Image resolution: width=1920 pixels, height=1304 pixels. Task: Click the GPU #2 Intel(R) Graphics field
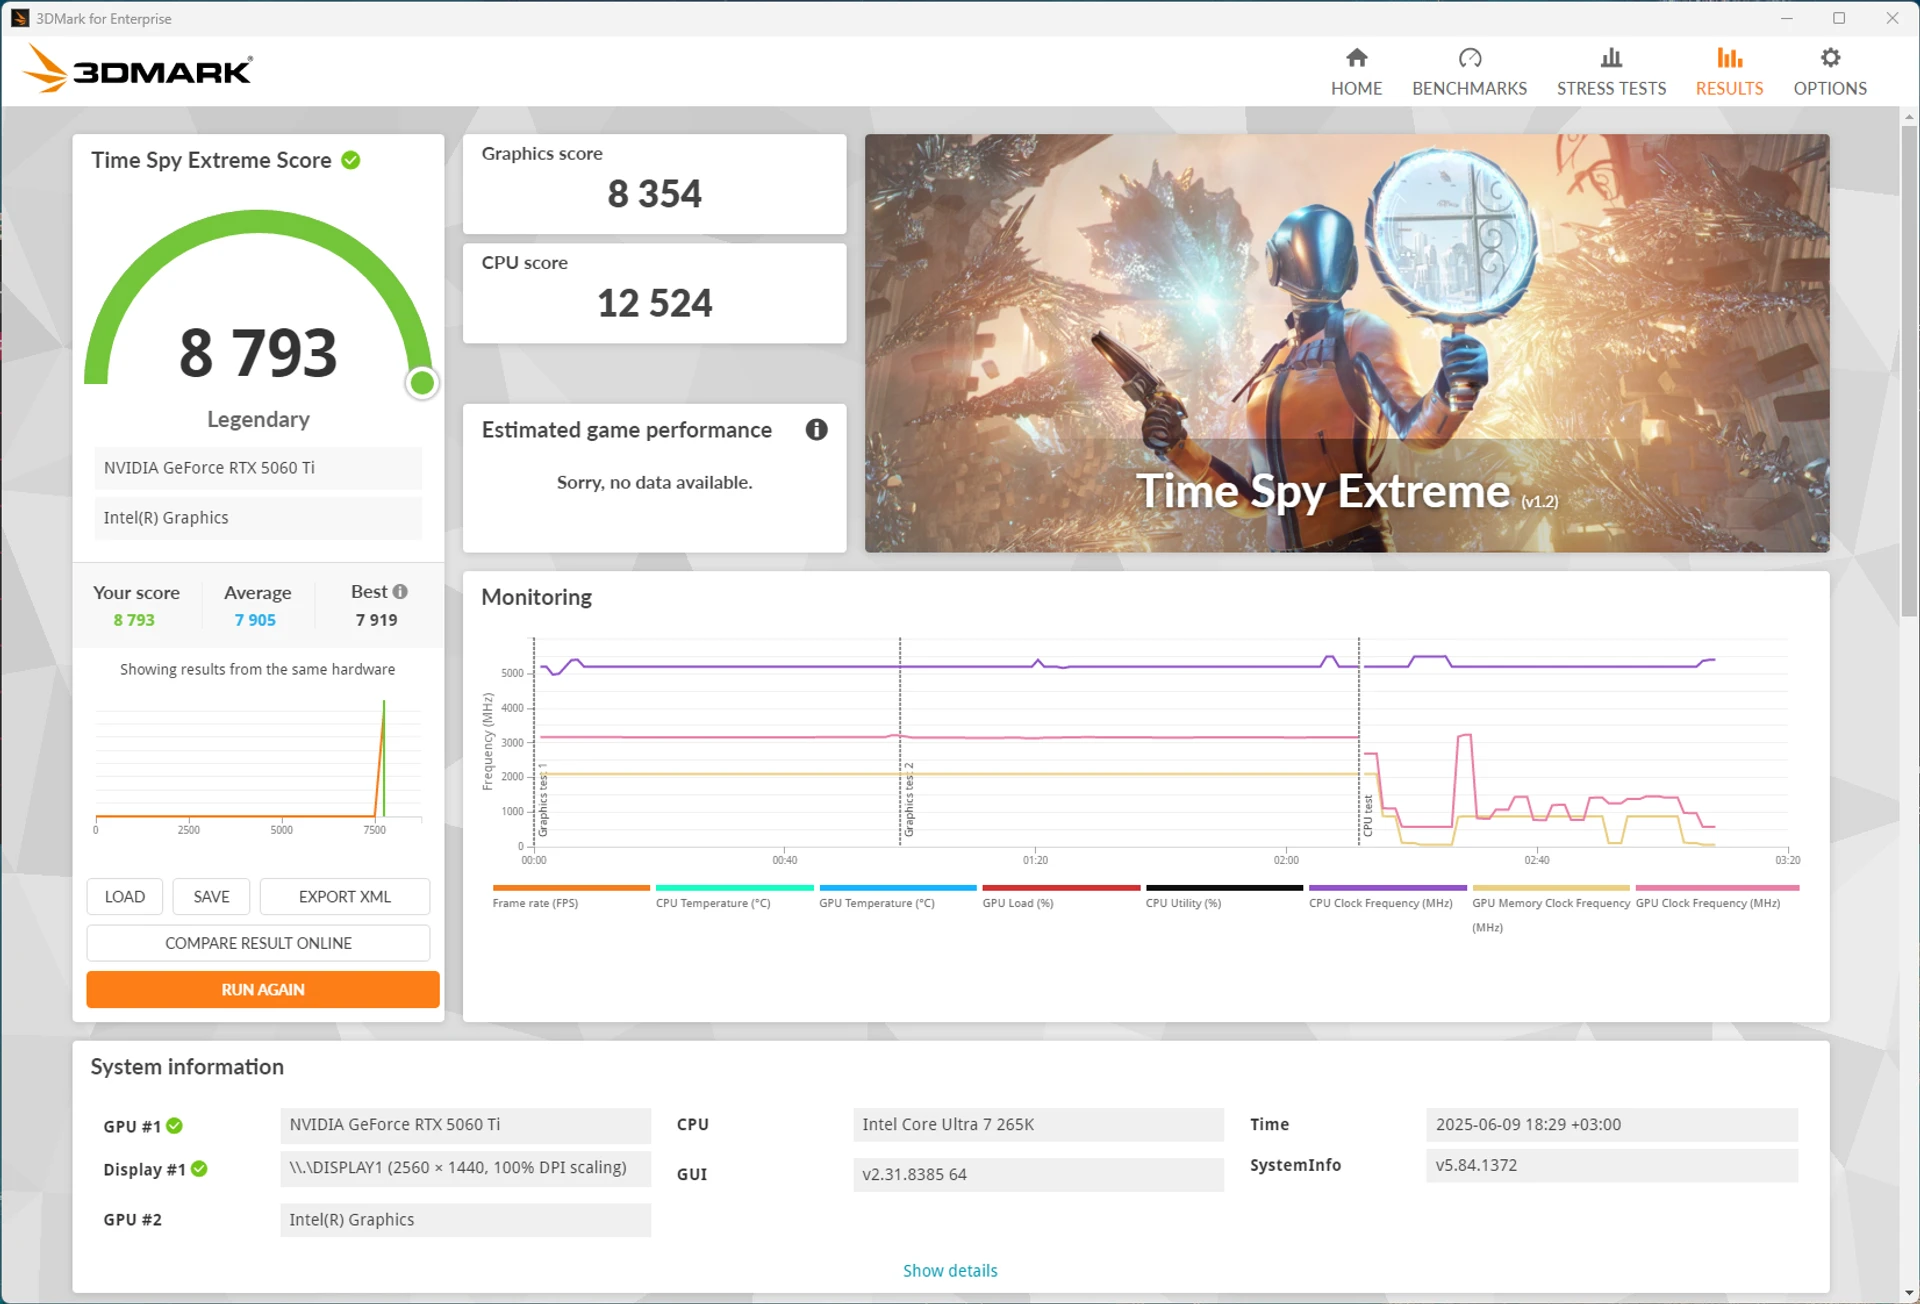point(466,1220)
